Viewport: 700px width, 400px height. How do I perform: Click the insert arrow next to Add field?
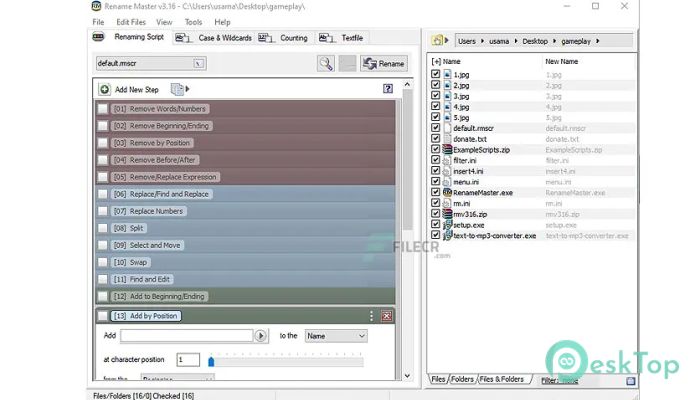(x=261, y=336)
